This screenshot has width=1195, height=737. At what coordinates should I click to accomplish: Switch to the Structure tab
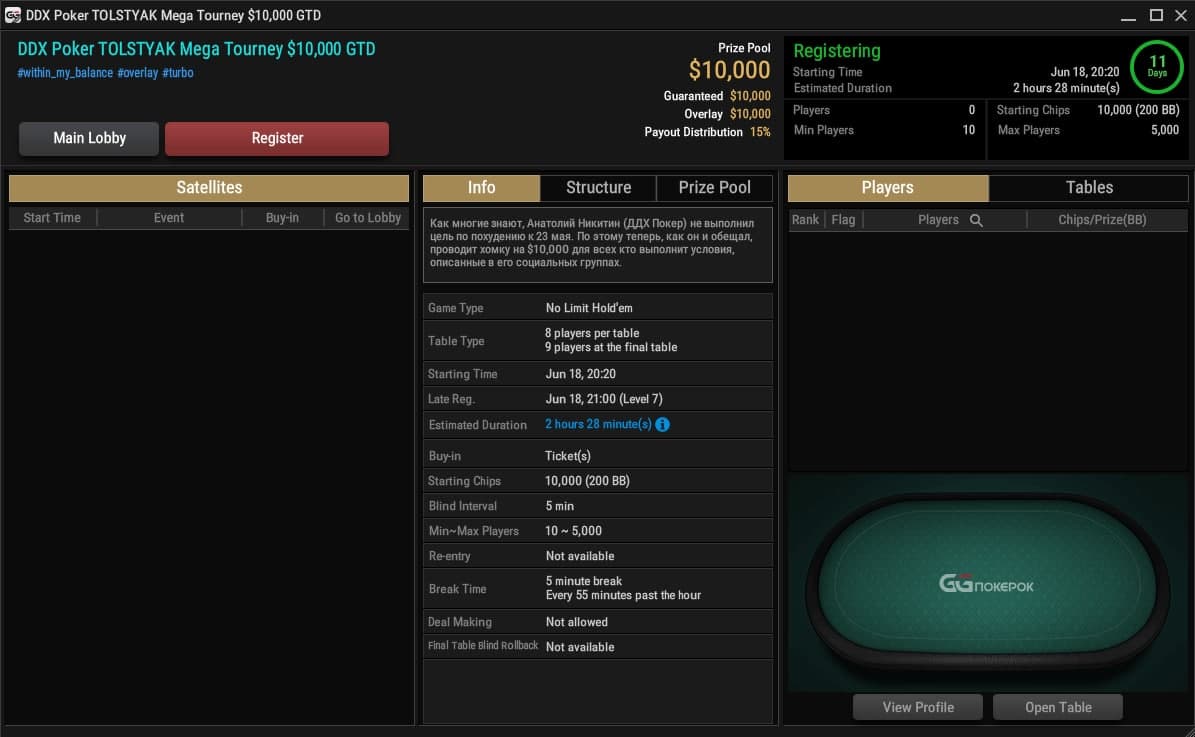[598, 187]
